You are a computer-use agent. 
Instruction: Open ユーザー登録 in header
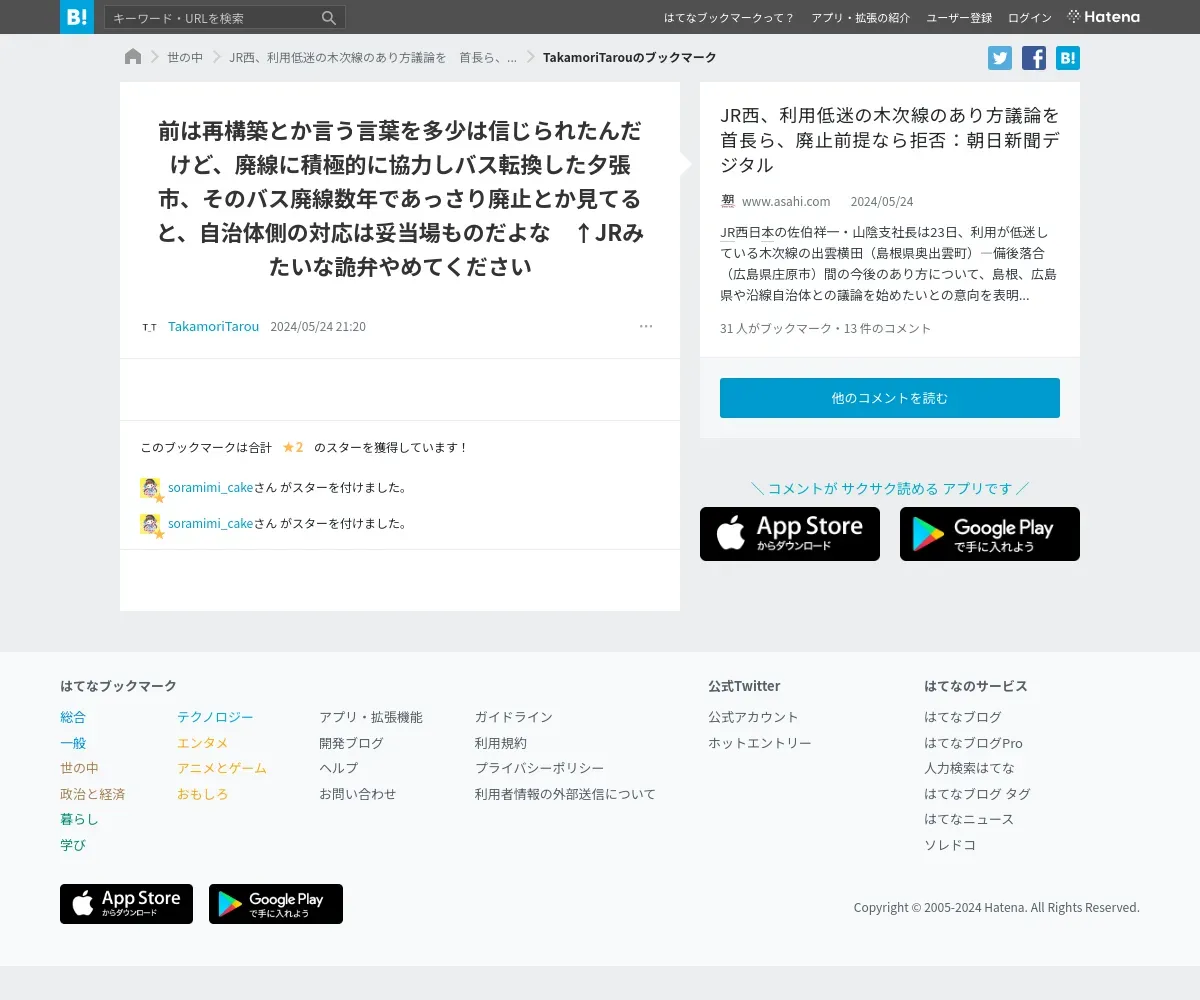(x=959, y=18)
